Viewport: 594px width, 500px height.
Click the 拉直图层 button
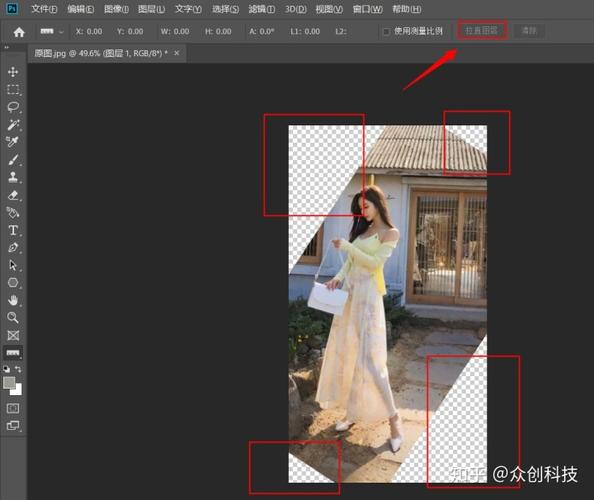point(481,31)
